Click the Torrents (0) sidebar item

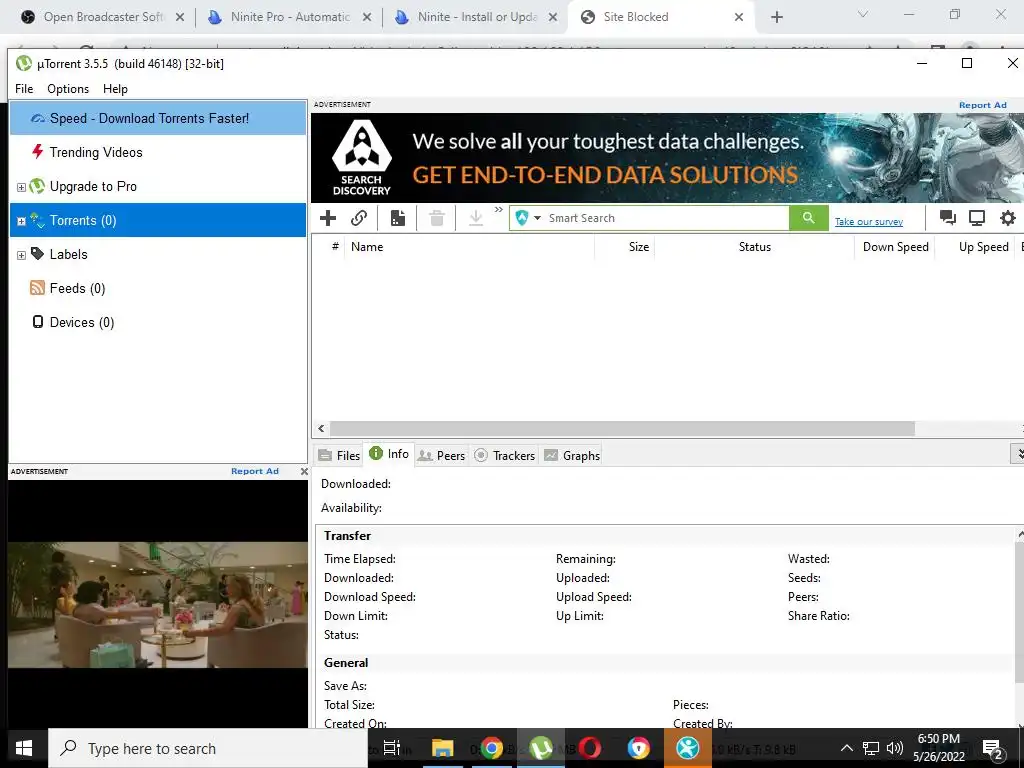coord(157,220)
